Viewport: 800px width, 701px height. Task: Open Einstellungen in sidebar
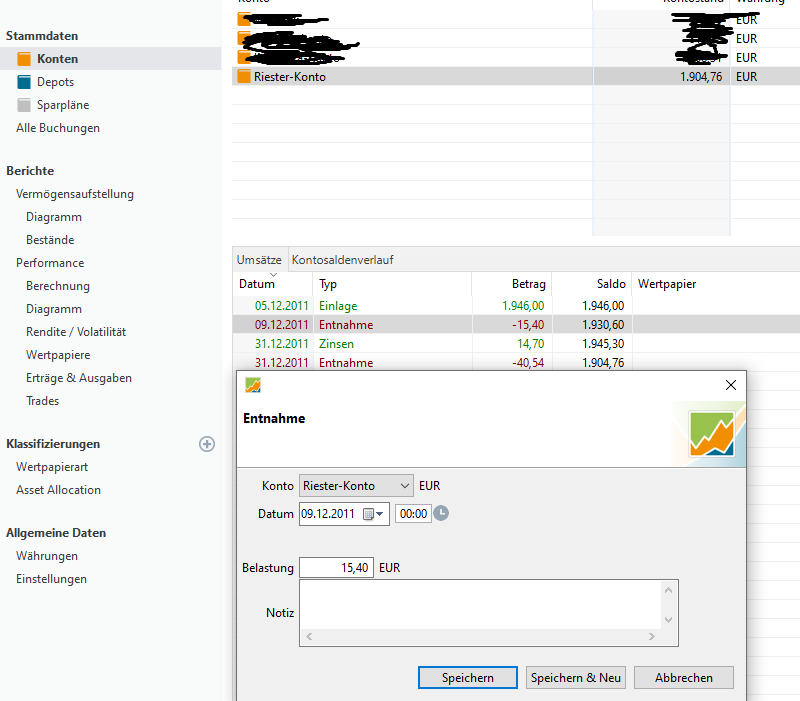coord(52,579)
